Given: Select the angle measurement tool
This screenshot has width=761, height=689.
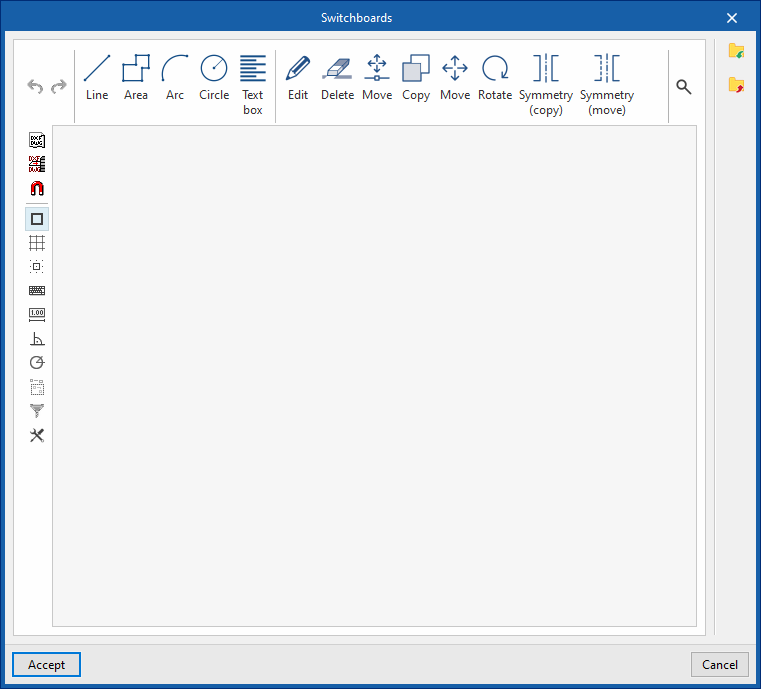Looking at the screenshot, I should click(37, 339).
